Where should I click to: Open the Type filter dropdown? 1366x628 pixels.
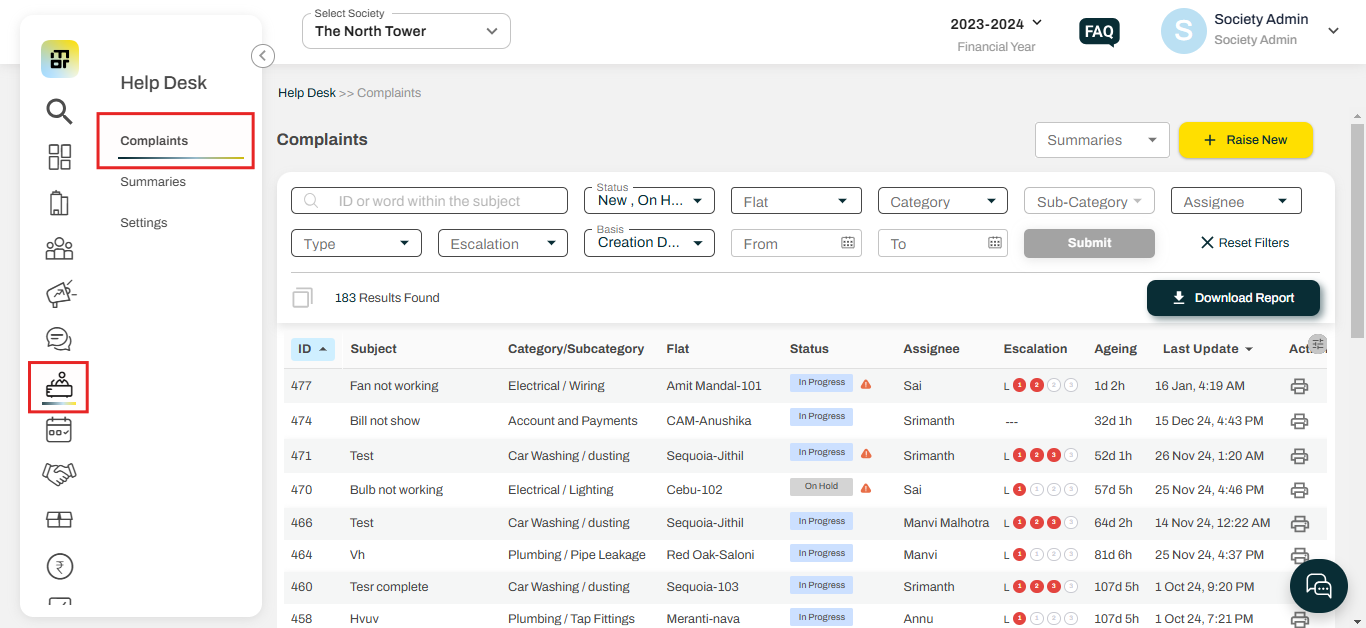[356, 243]
